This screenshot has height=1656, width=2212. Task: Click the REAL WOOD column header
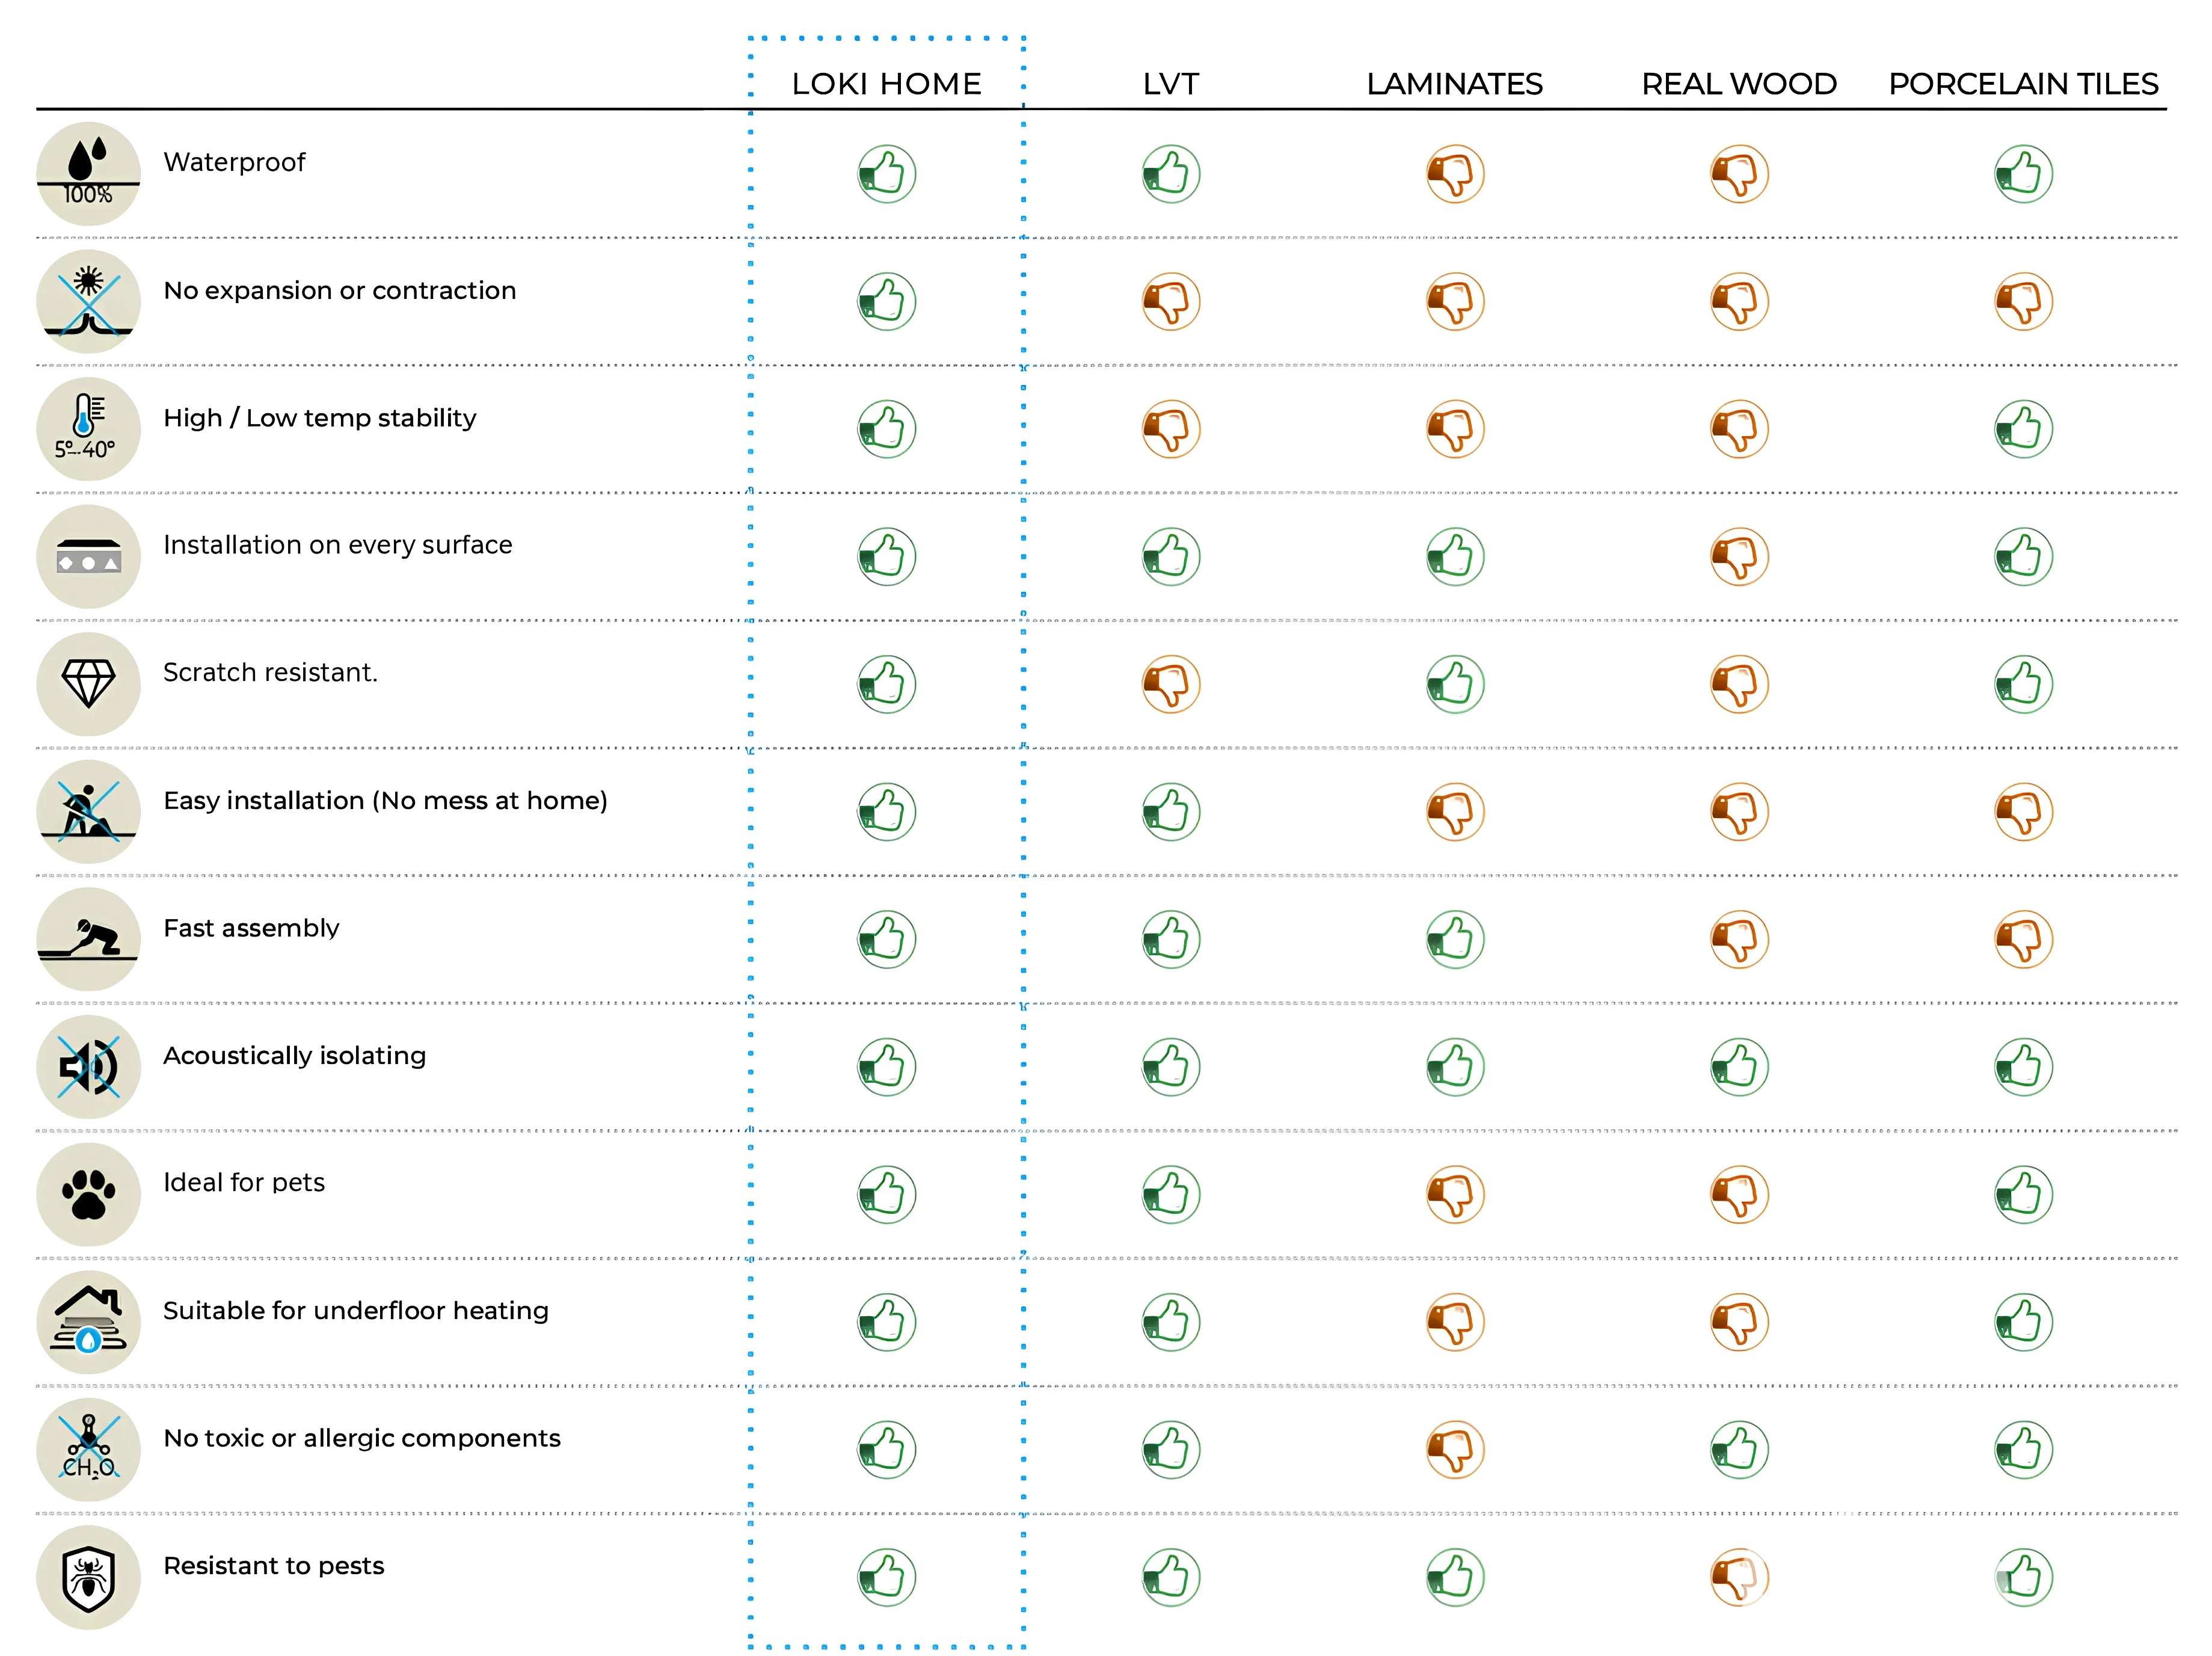(1739, 84)
